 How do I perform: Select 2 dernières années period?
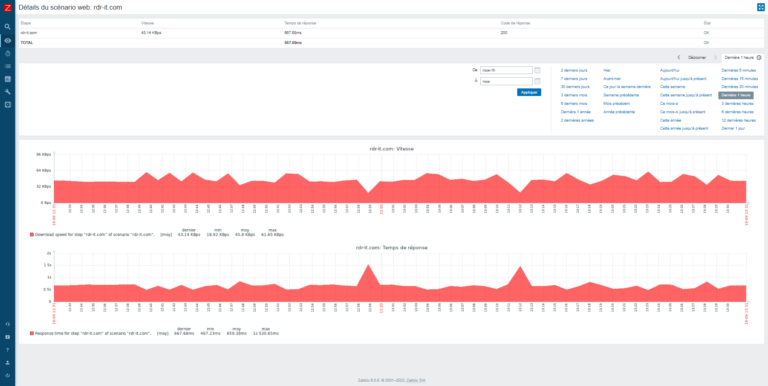577,120
